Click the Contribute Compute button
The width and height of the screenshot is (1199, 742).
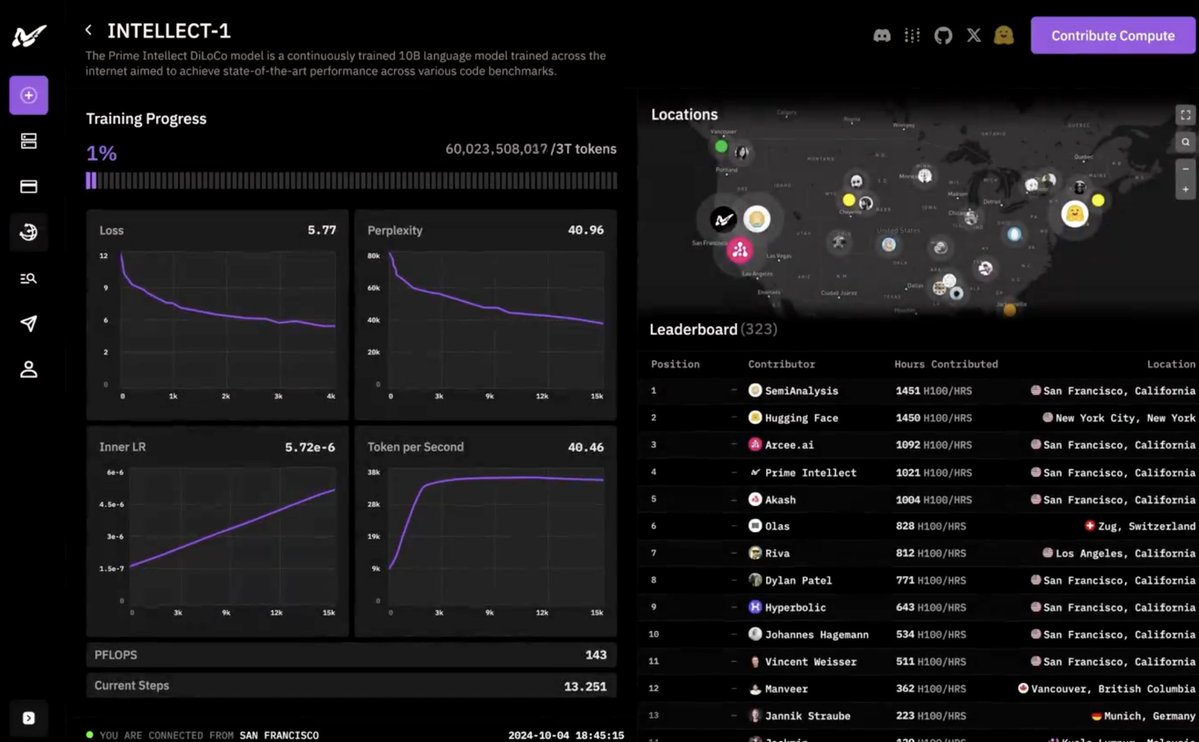pyautogui.click(x=1113, y=35)
